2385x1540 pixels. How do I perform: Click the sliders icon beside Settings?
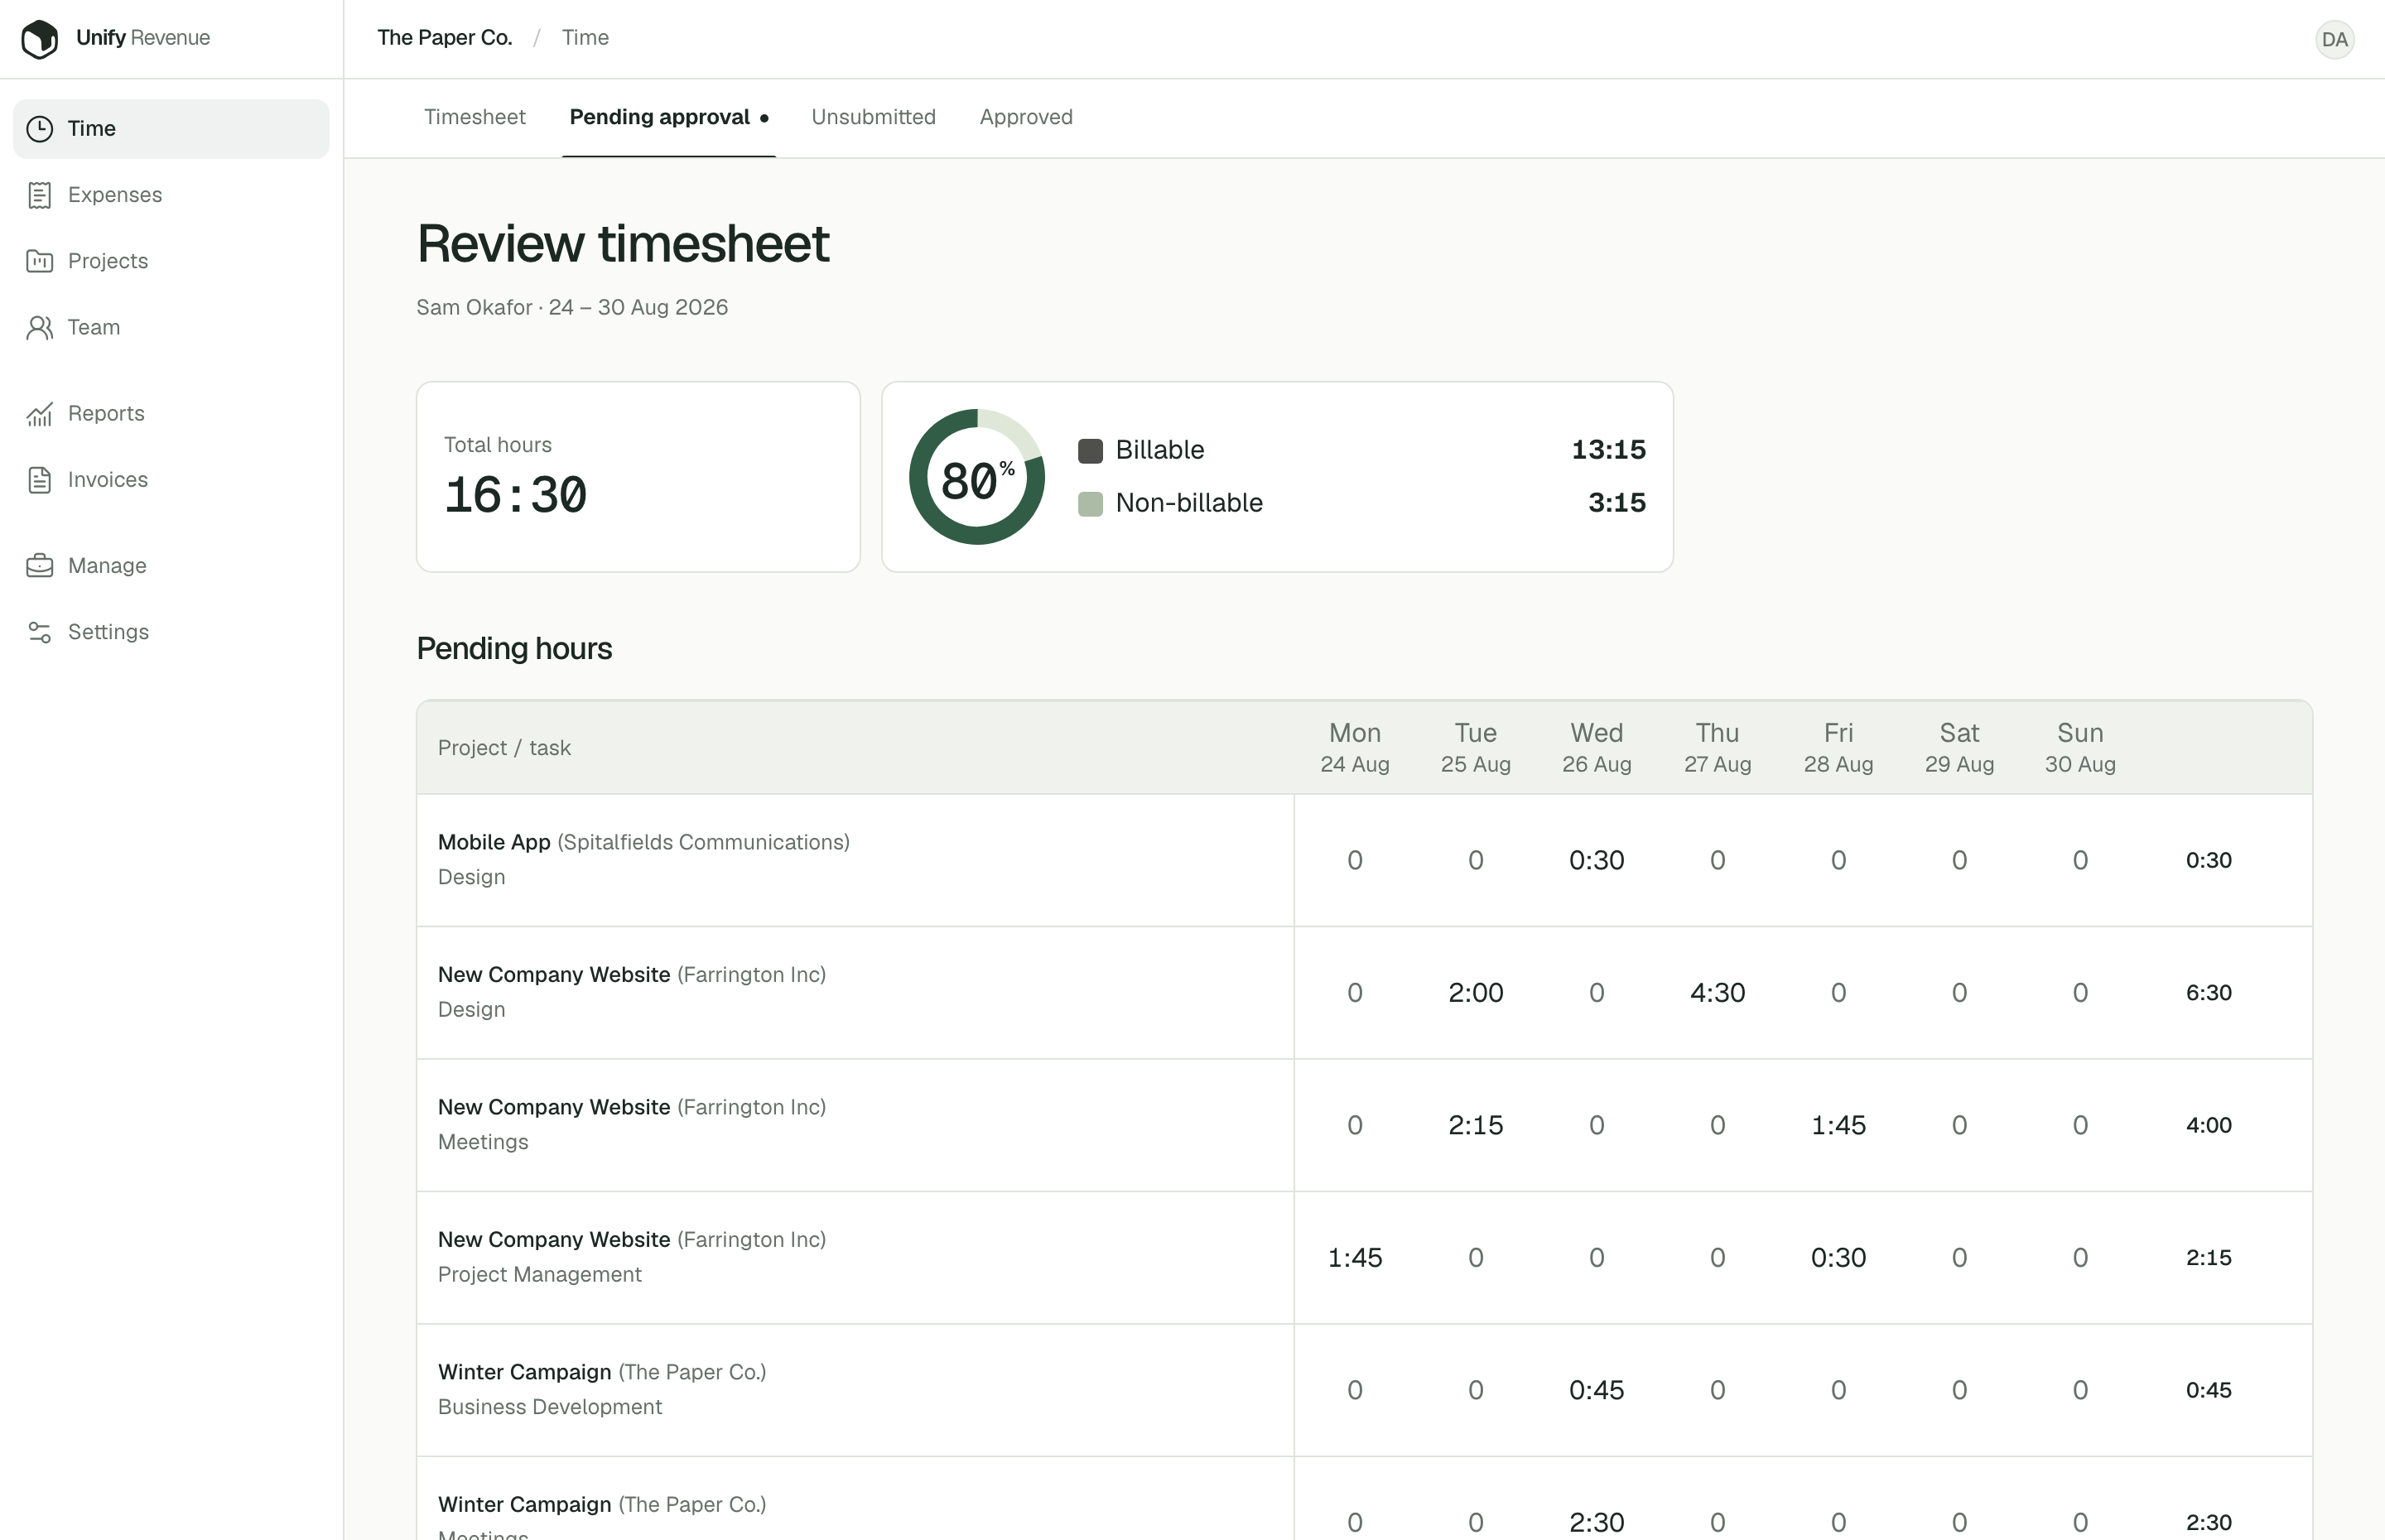(x=40, y=632)
